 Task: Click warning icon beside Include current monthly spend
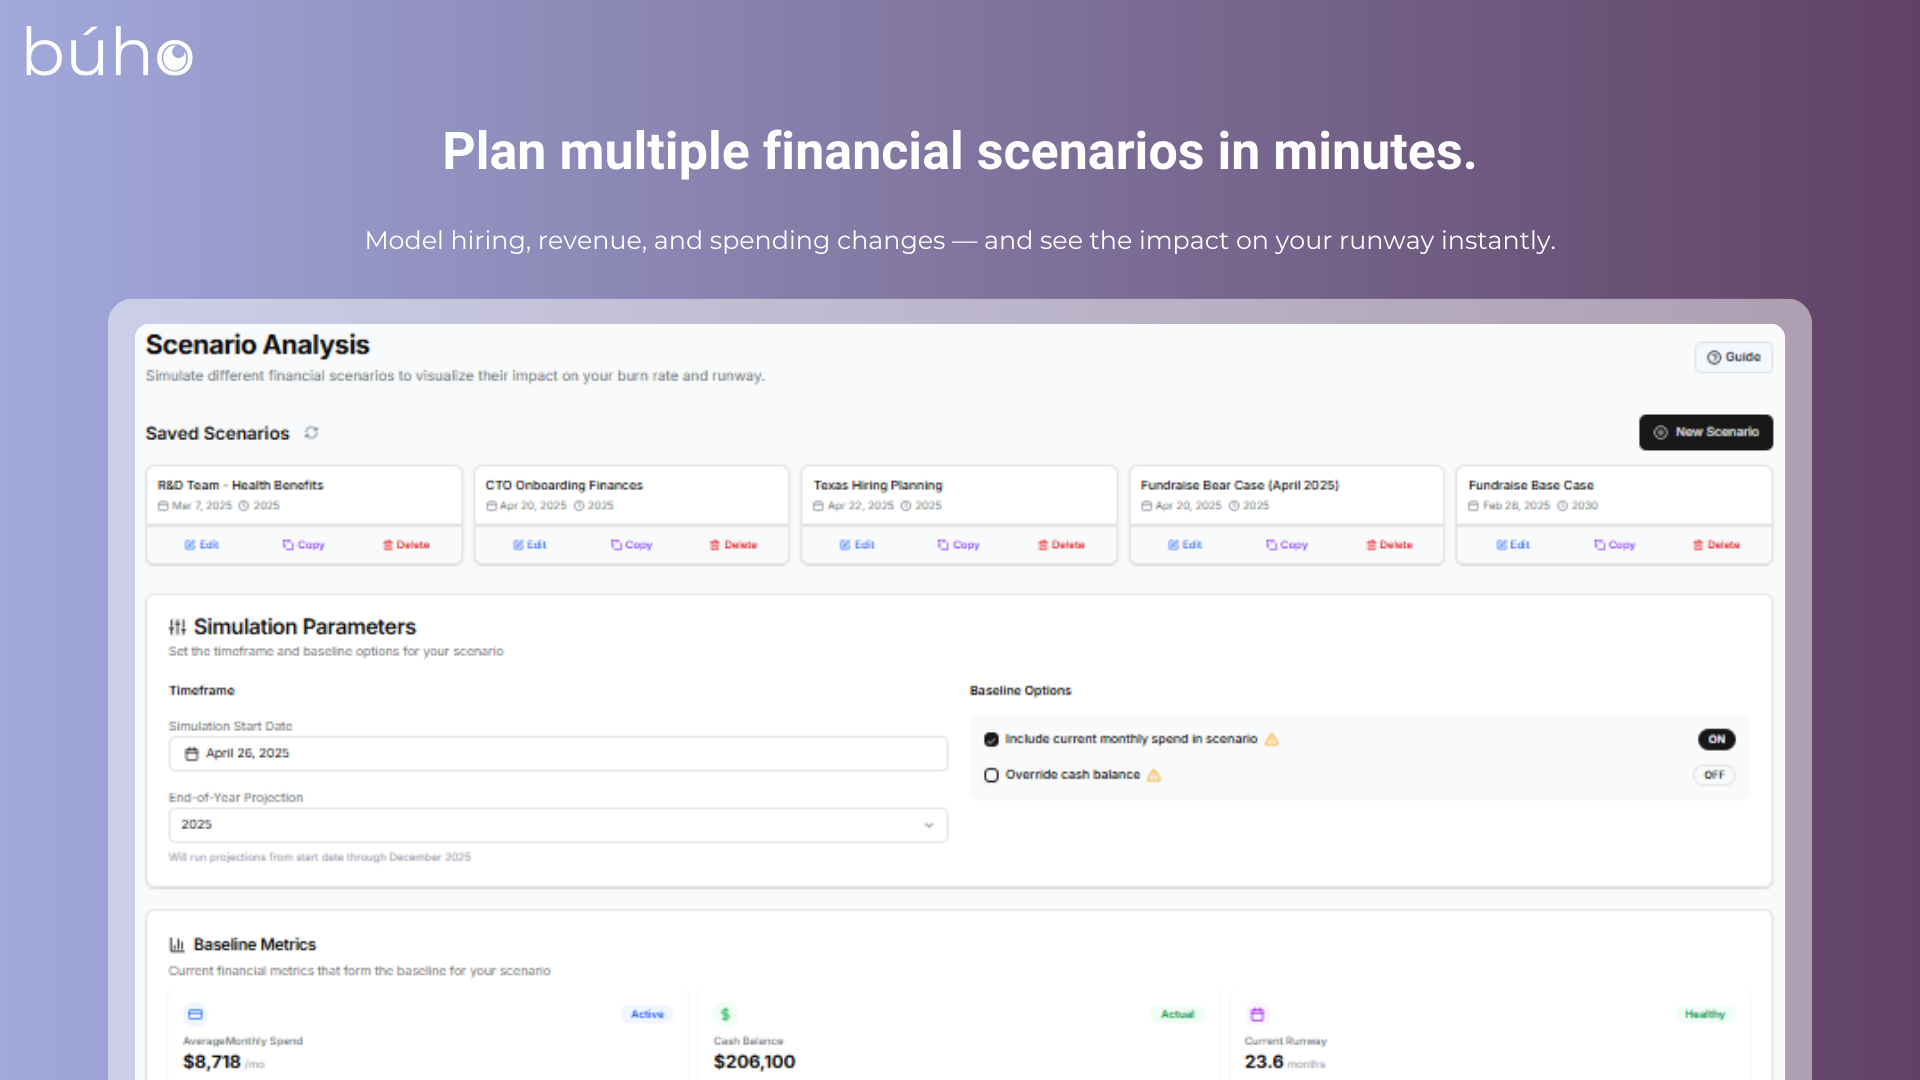pos(1272,740)
